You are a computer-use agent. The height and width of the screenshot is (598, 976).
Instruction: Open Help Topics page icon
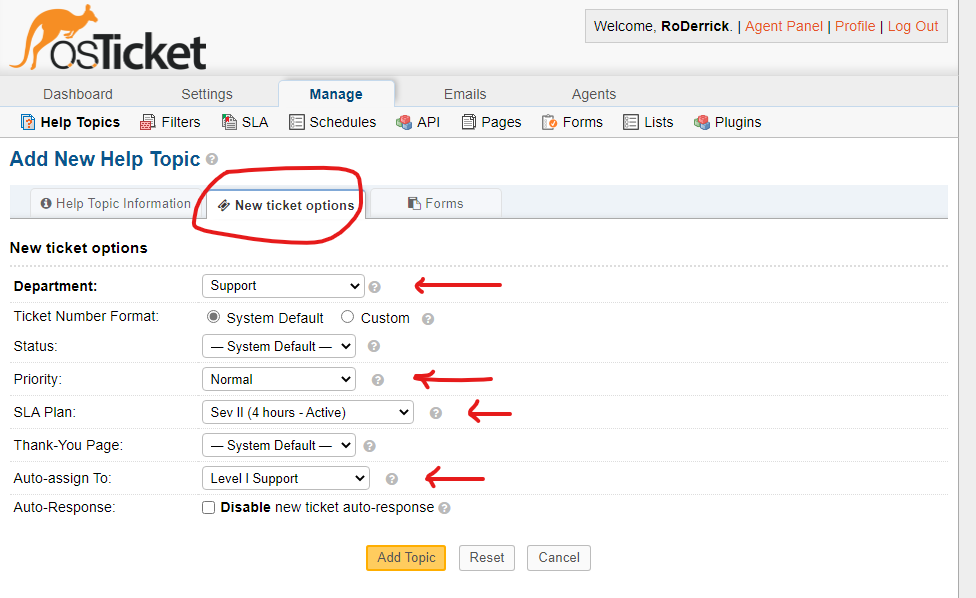[x=28, y=122]
